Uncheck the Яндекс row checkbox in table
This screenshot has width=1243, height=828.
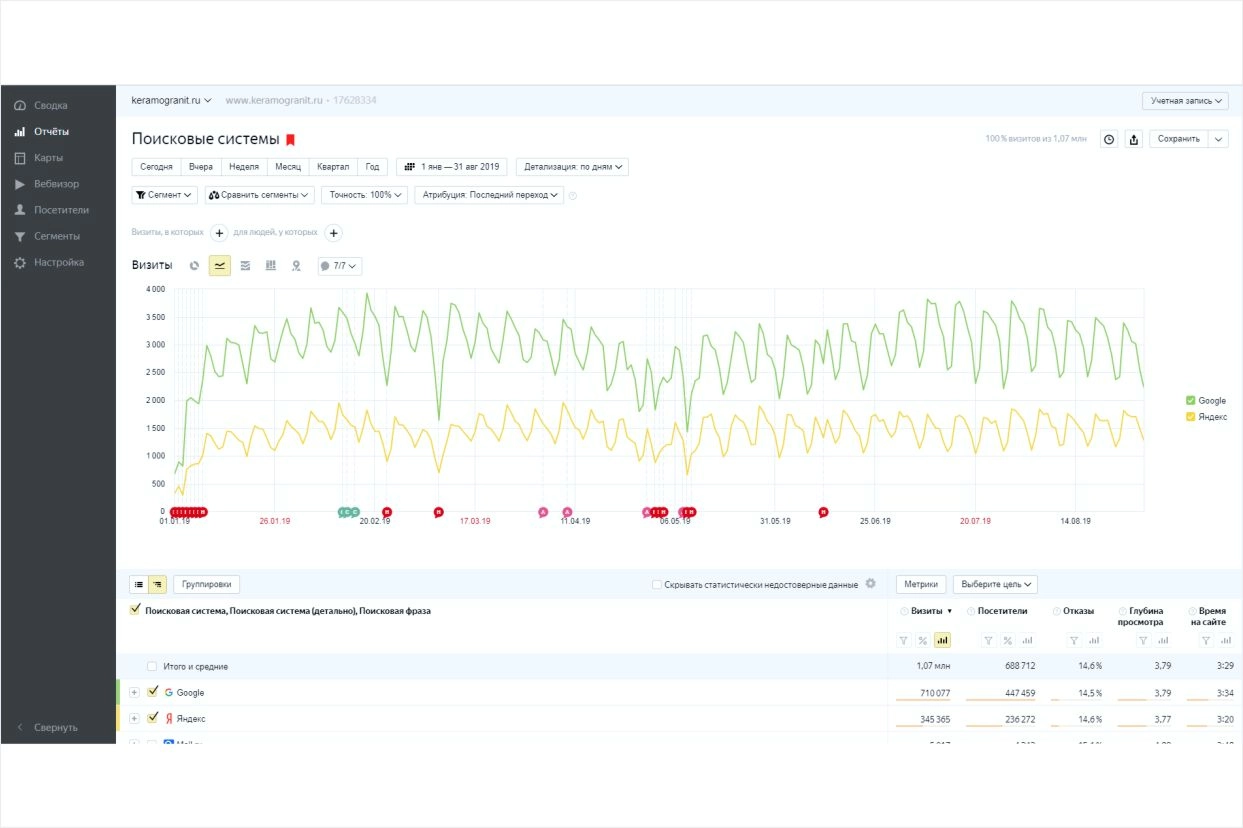click(152, 718)
